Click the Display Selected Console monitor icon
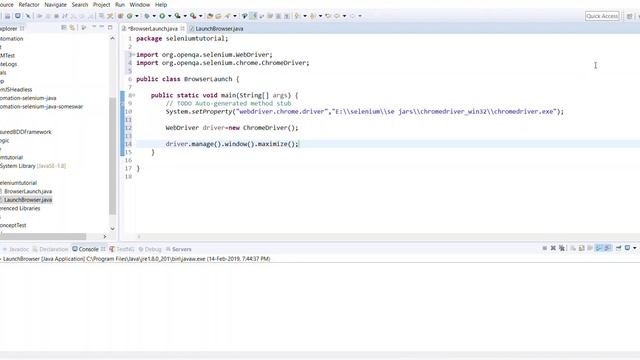 tap(627, 248)
